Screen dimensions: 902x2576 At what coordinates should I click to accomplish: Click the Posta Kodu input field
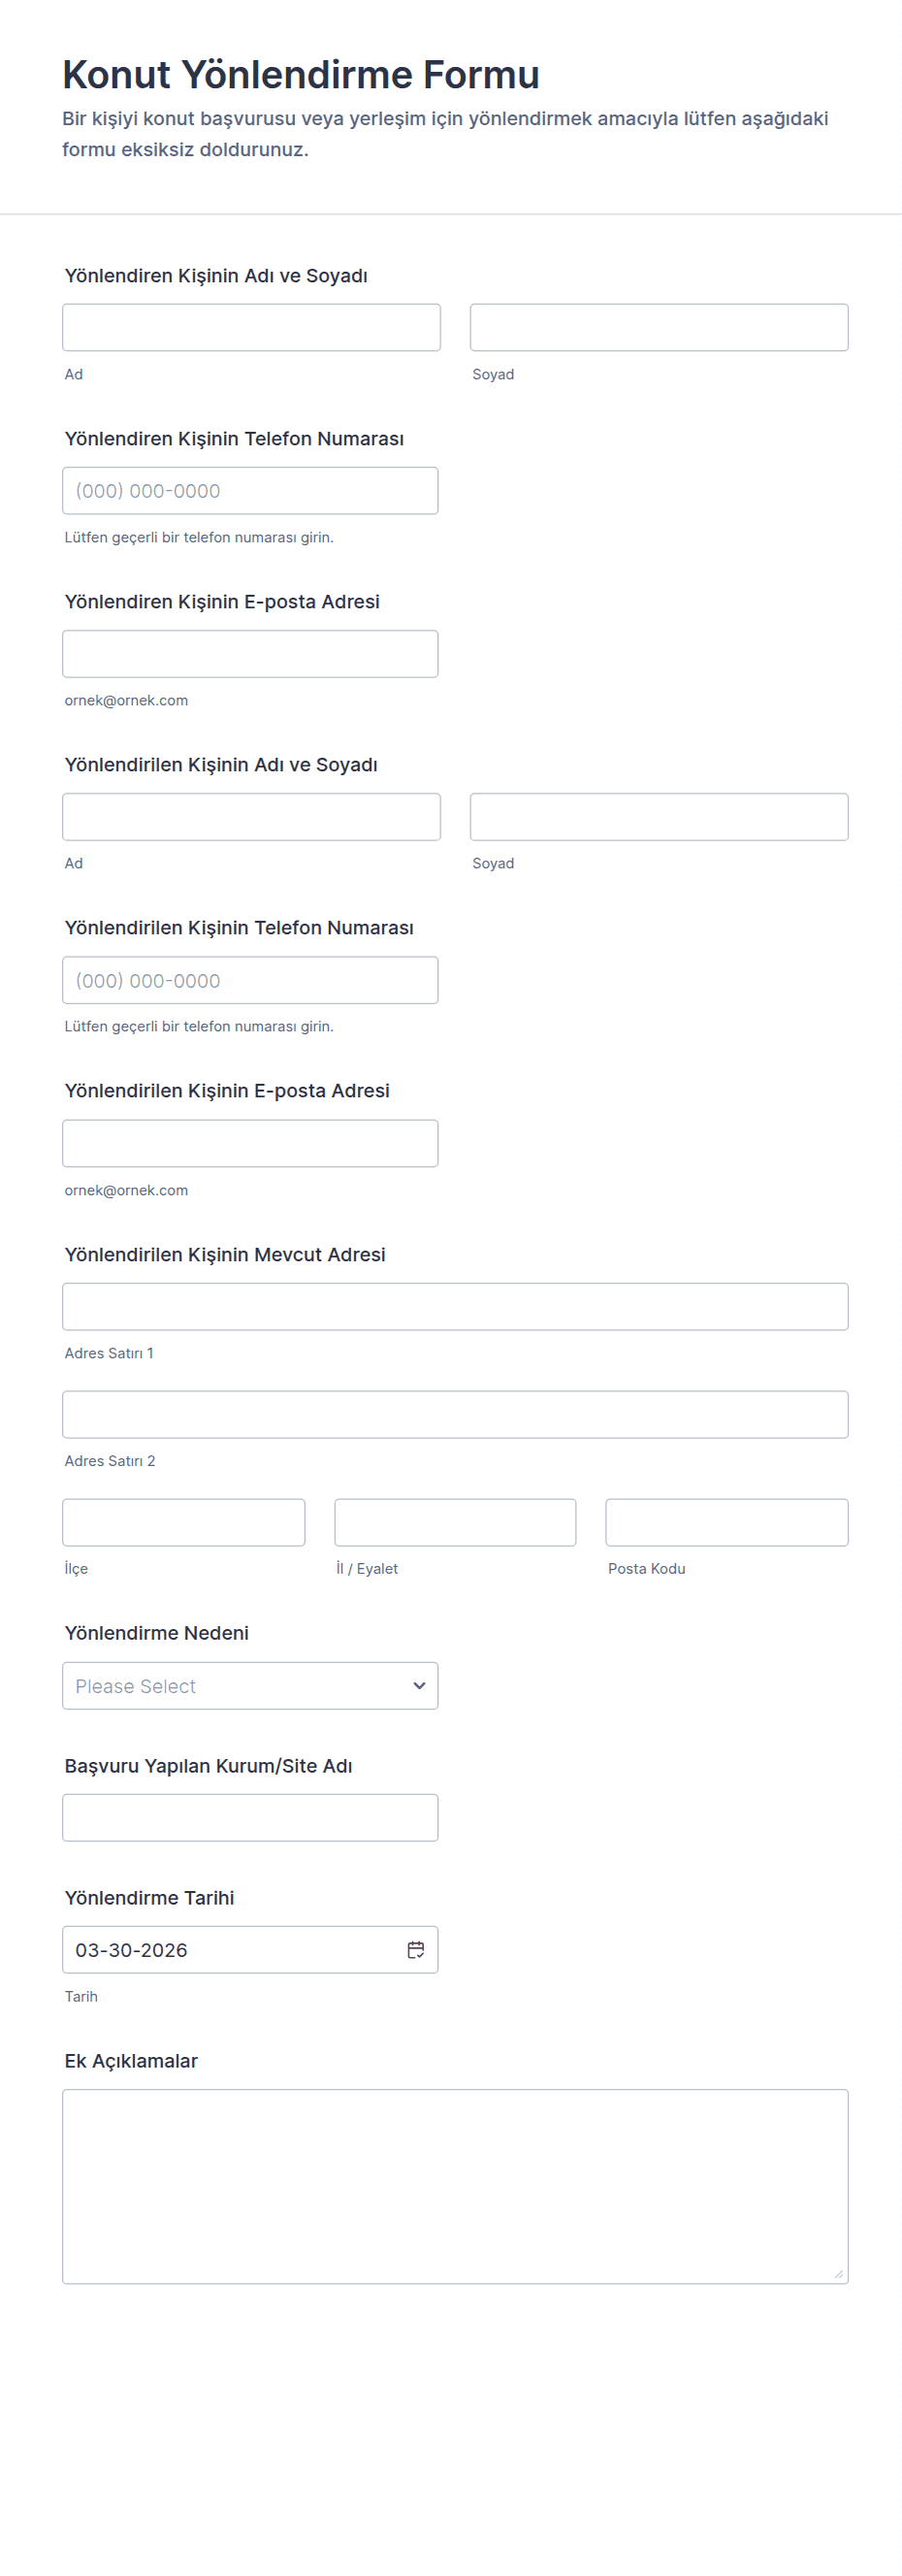click(x=726, y=1522)
